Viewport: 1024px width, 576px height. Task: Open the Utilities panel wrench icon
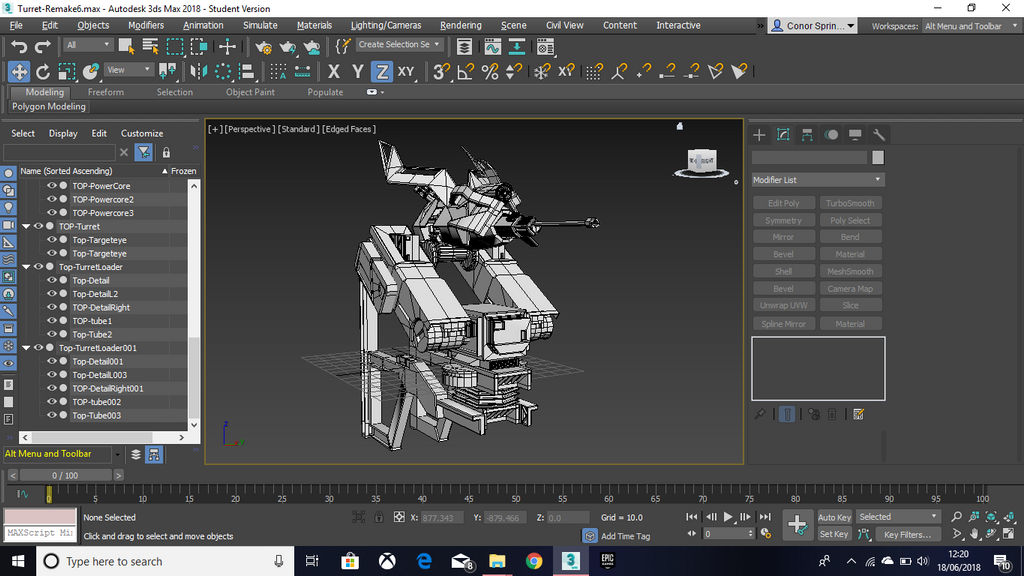tap(878, 134)
